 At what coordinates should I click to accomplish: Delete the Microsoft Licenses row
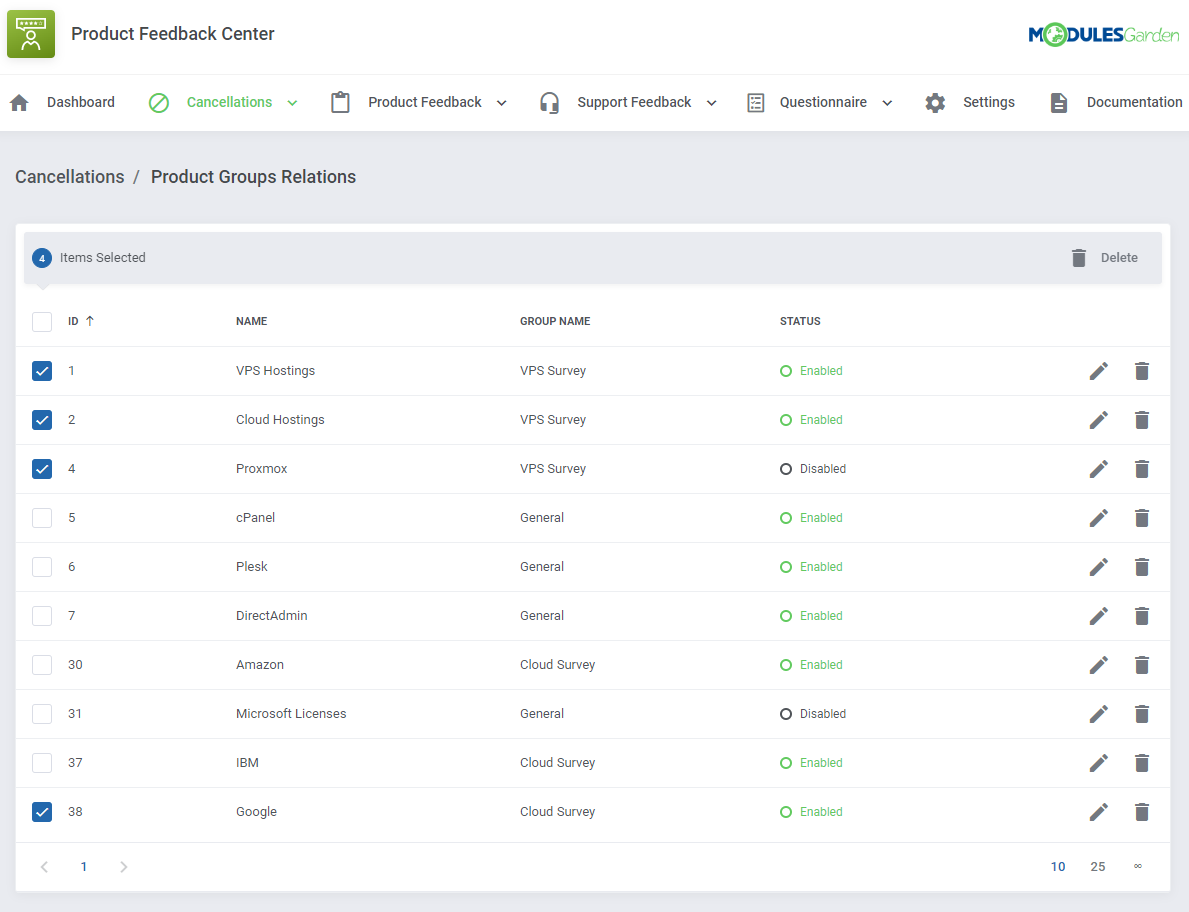[x=1141, y=713]
